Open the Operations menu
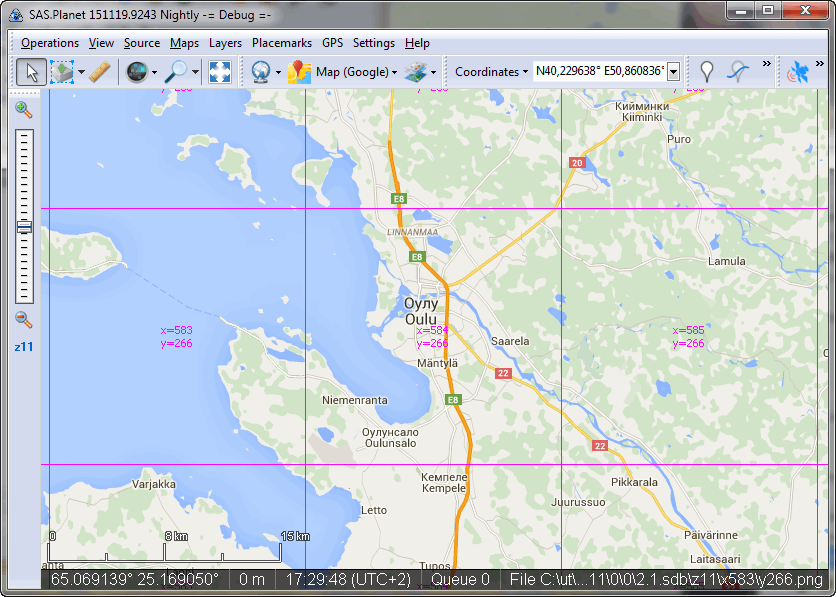Screen dimensions: 836x597 click(50, 43)
